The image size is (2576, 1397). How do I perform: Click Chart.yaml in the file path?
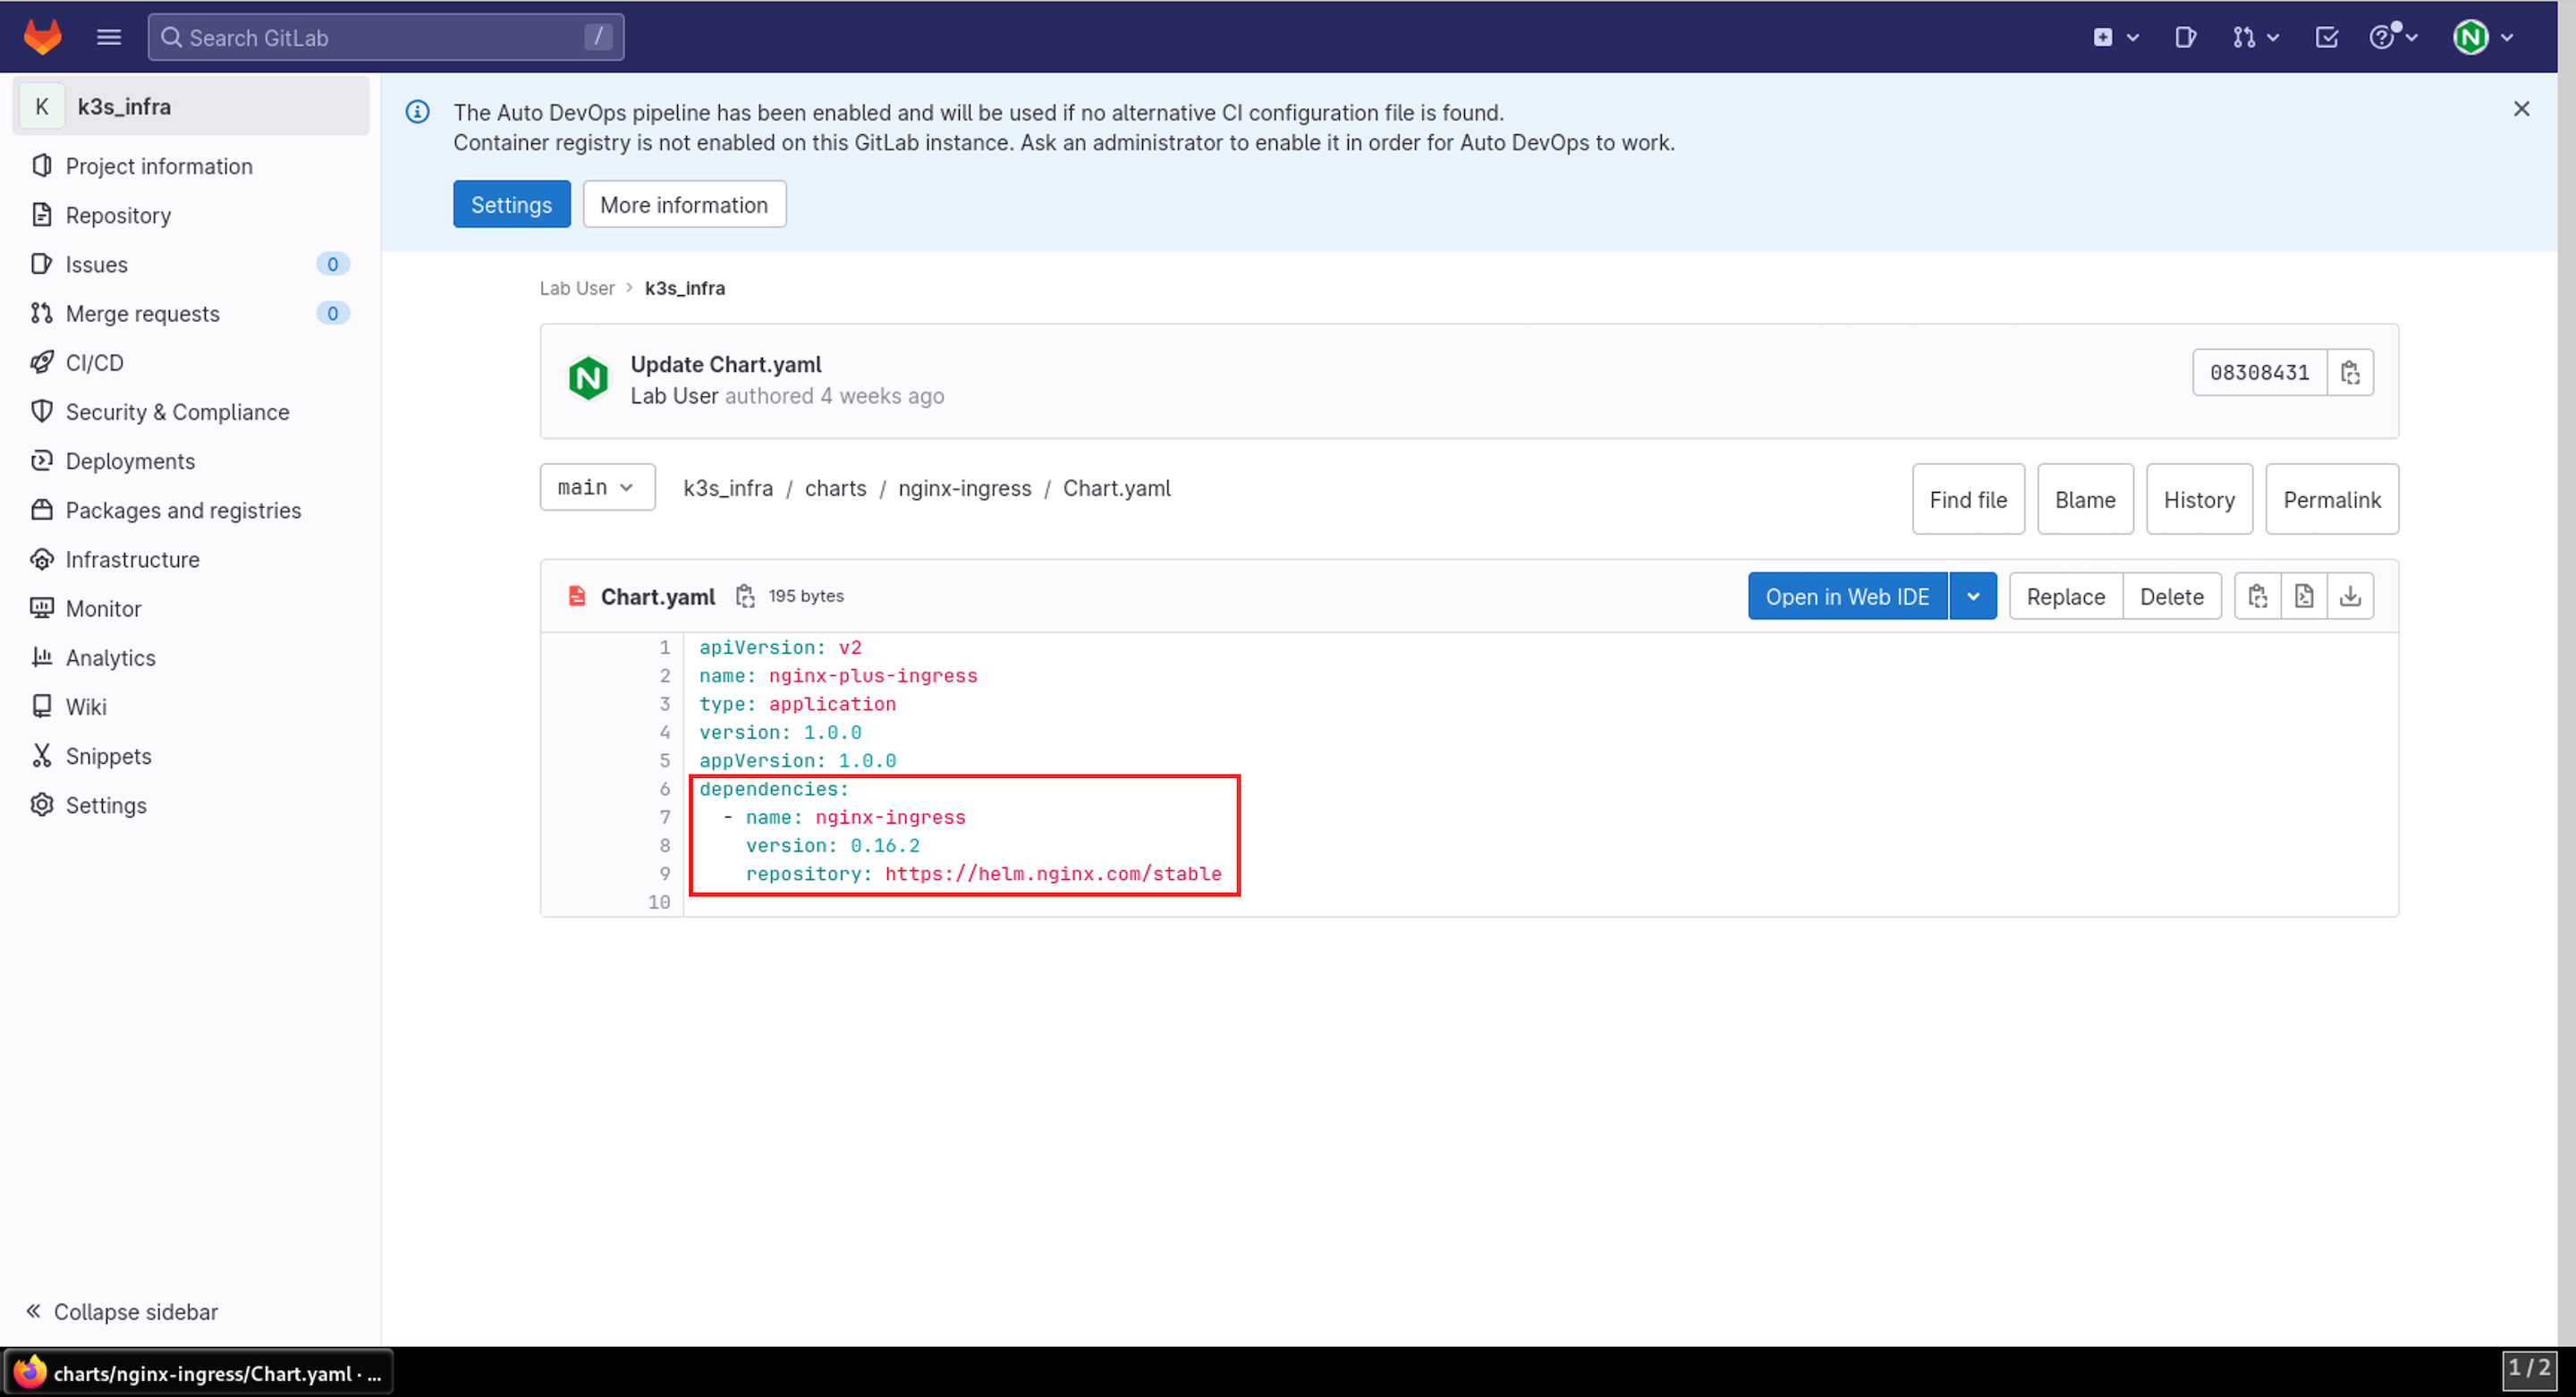click(x=1116, y=488)
